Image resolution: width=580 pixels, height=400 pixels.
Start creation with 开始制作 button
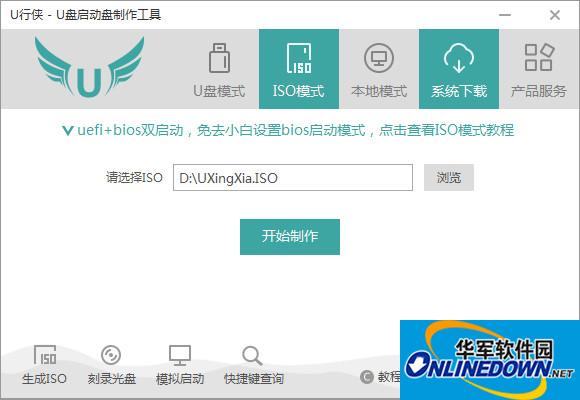290,237
